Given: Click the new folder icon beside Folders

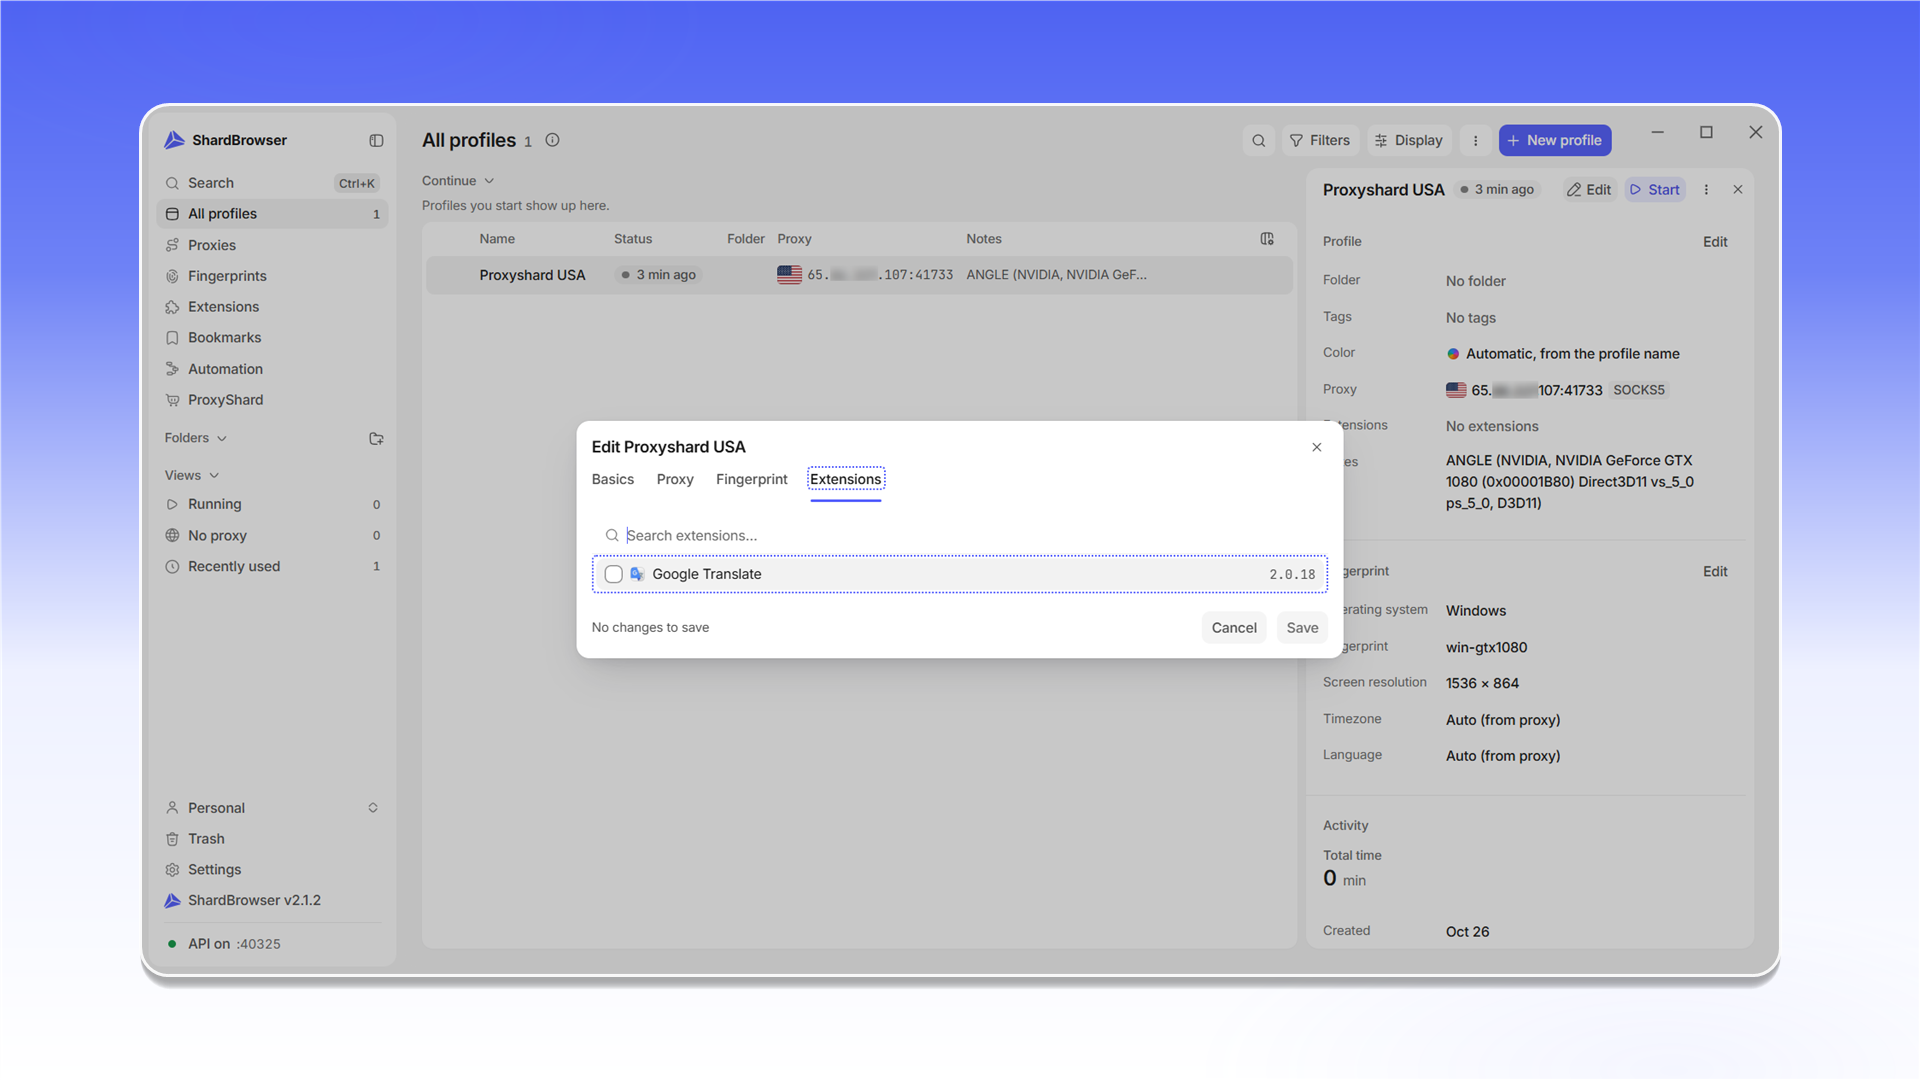Looking at the screenshot, I should coord(376,439).
